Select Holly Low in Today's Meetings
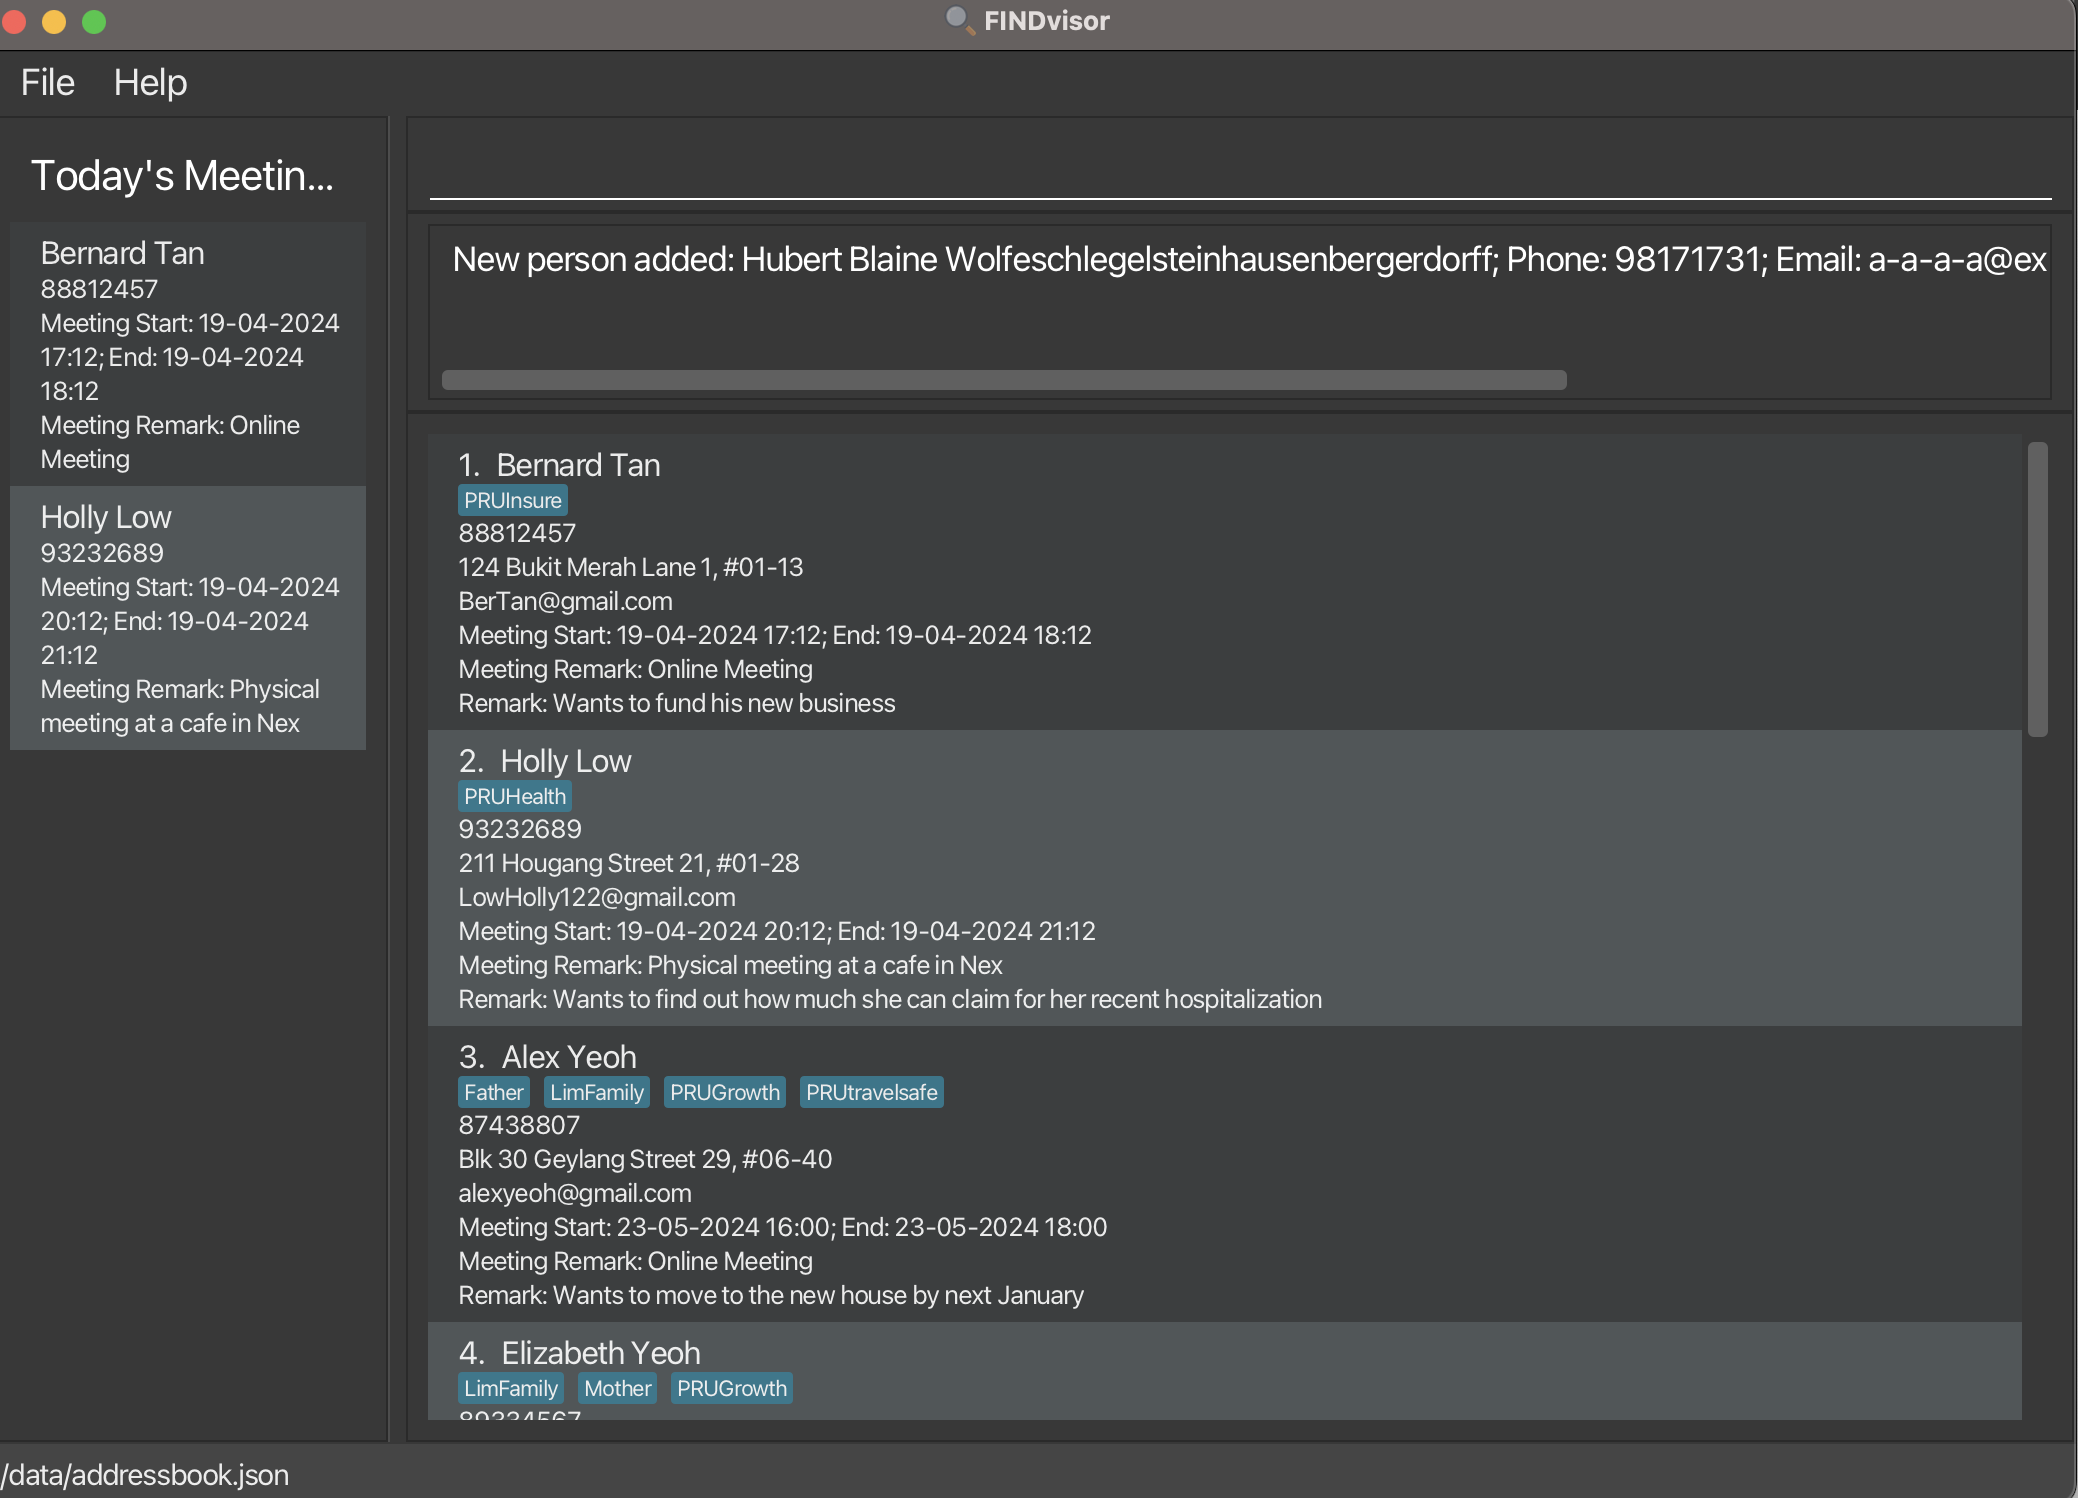This screenshot has height=1498, width=2078. coord(188,618)
